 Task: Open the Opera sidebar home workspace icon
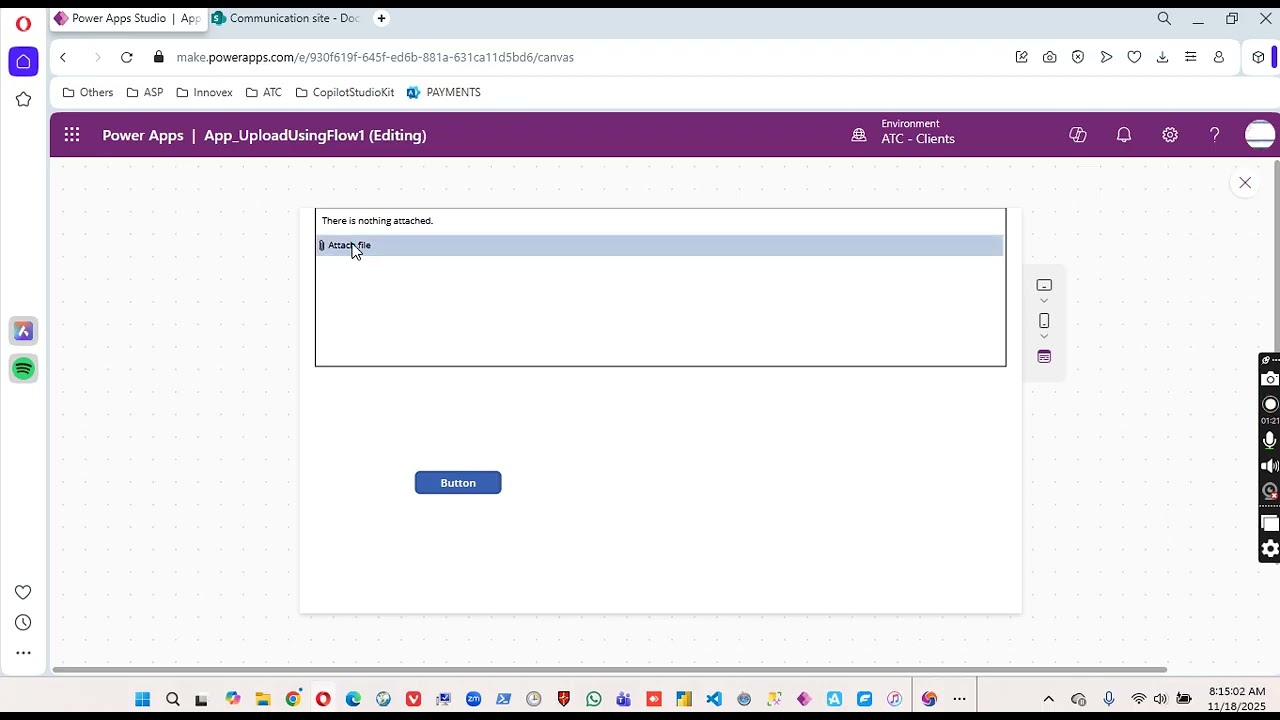pyautogui.click(x=23, y=61)
